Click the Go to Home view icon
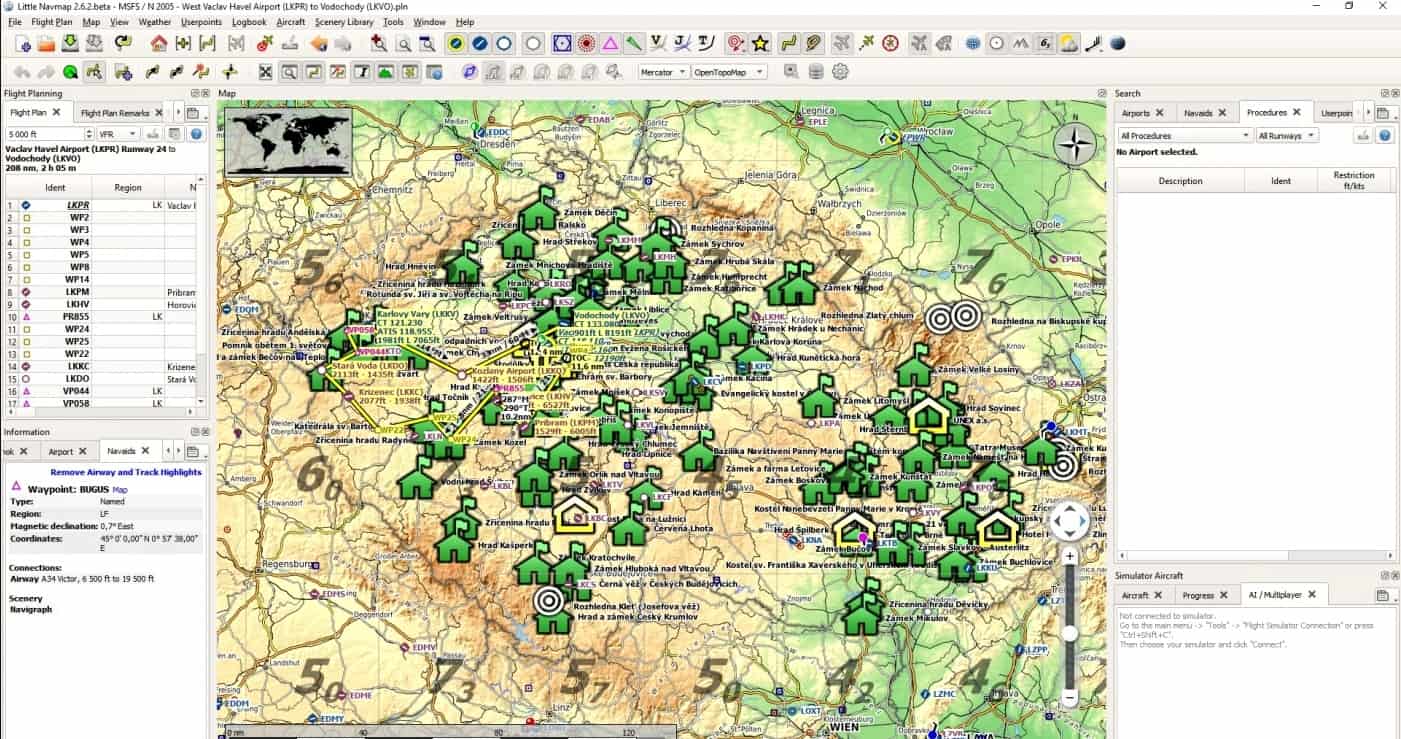 pyautogui.click(x=158, y=43)
